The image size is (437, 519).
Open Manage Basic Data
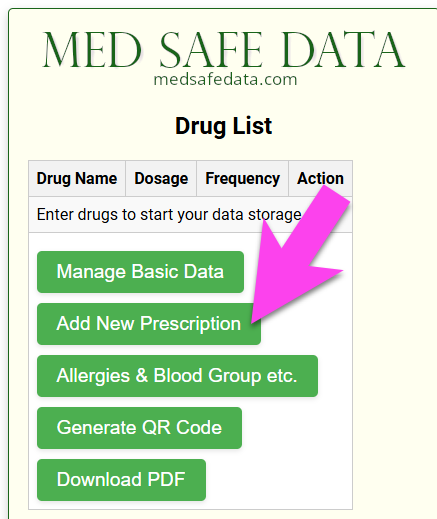click(140, 272)
